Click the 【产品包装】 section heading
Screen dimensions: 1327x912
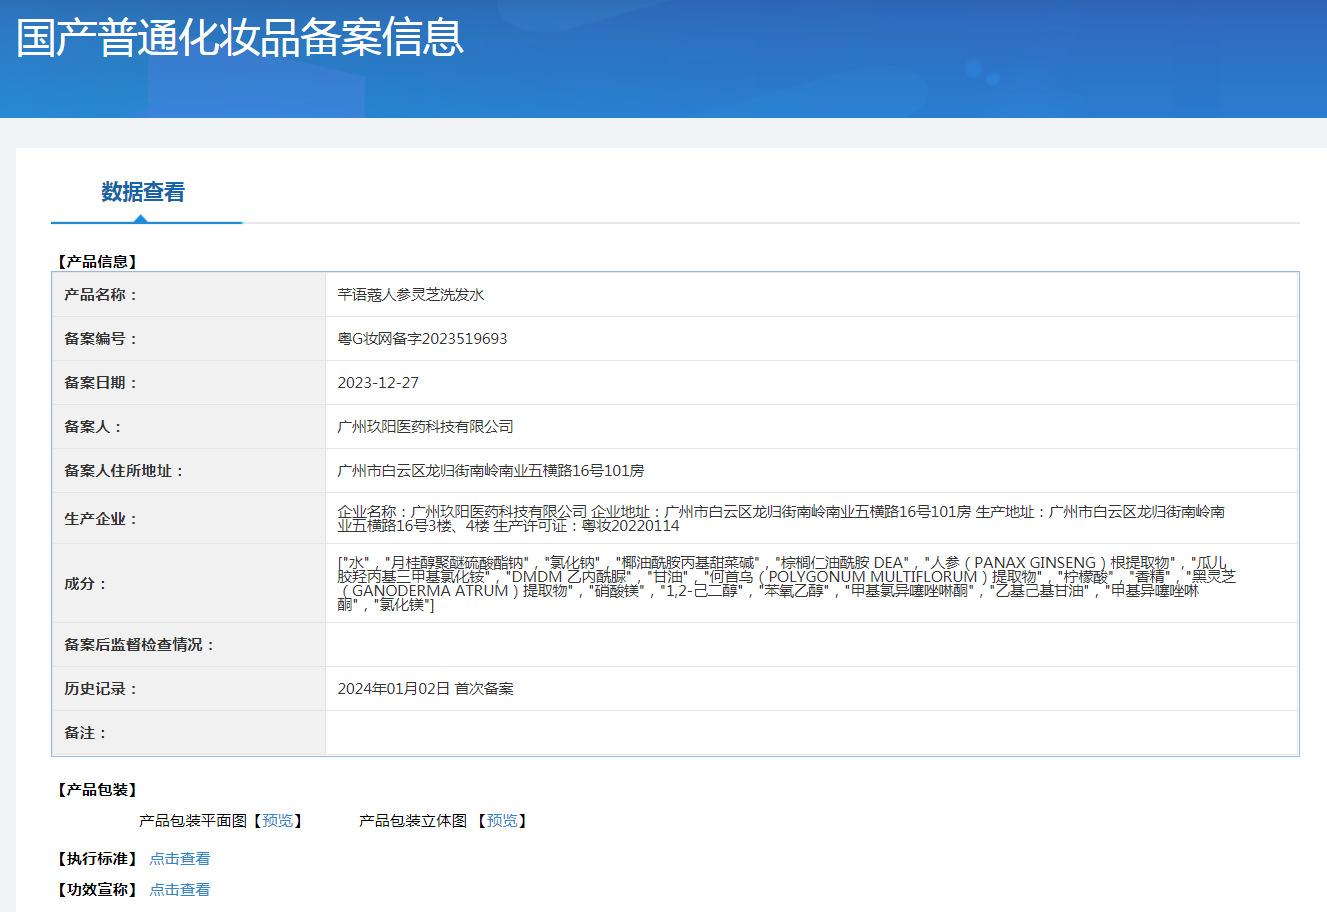[96, 790]
